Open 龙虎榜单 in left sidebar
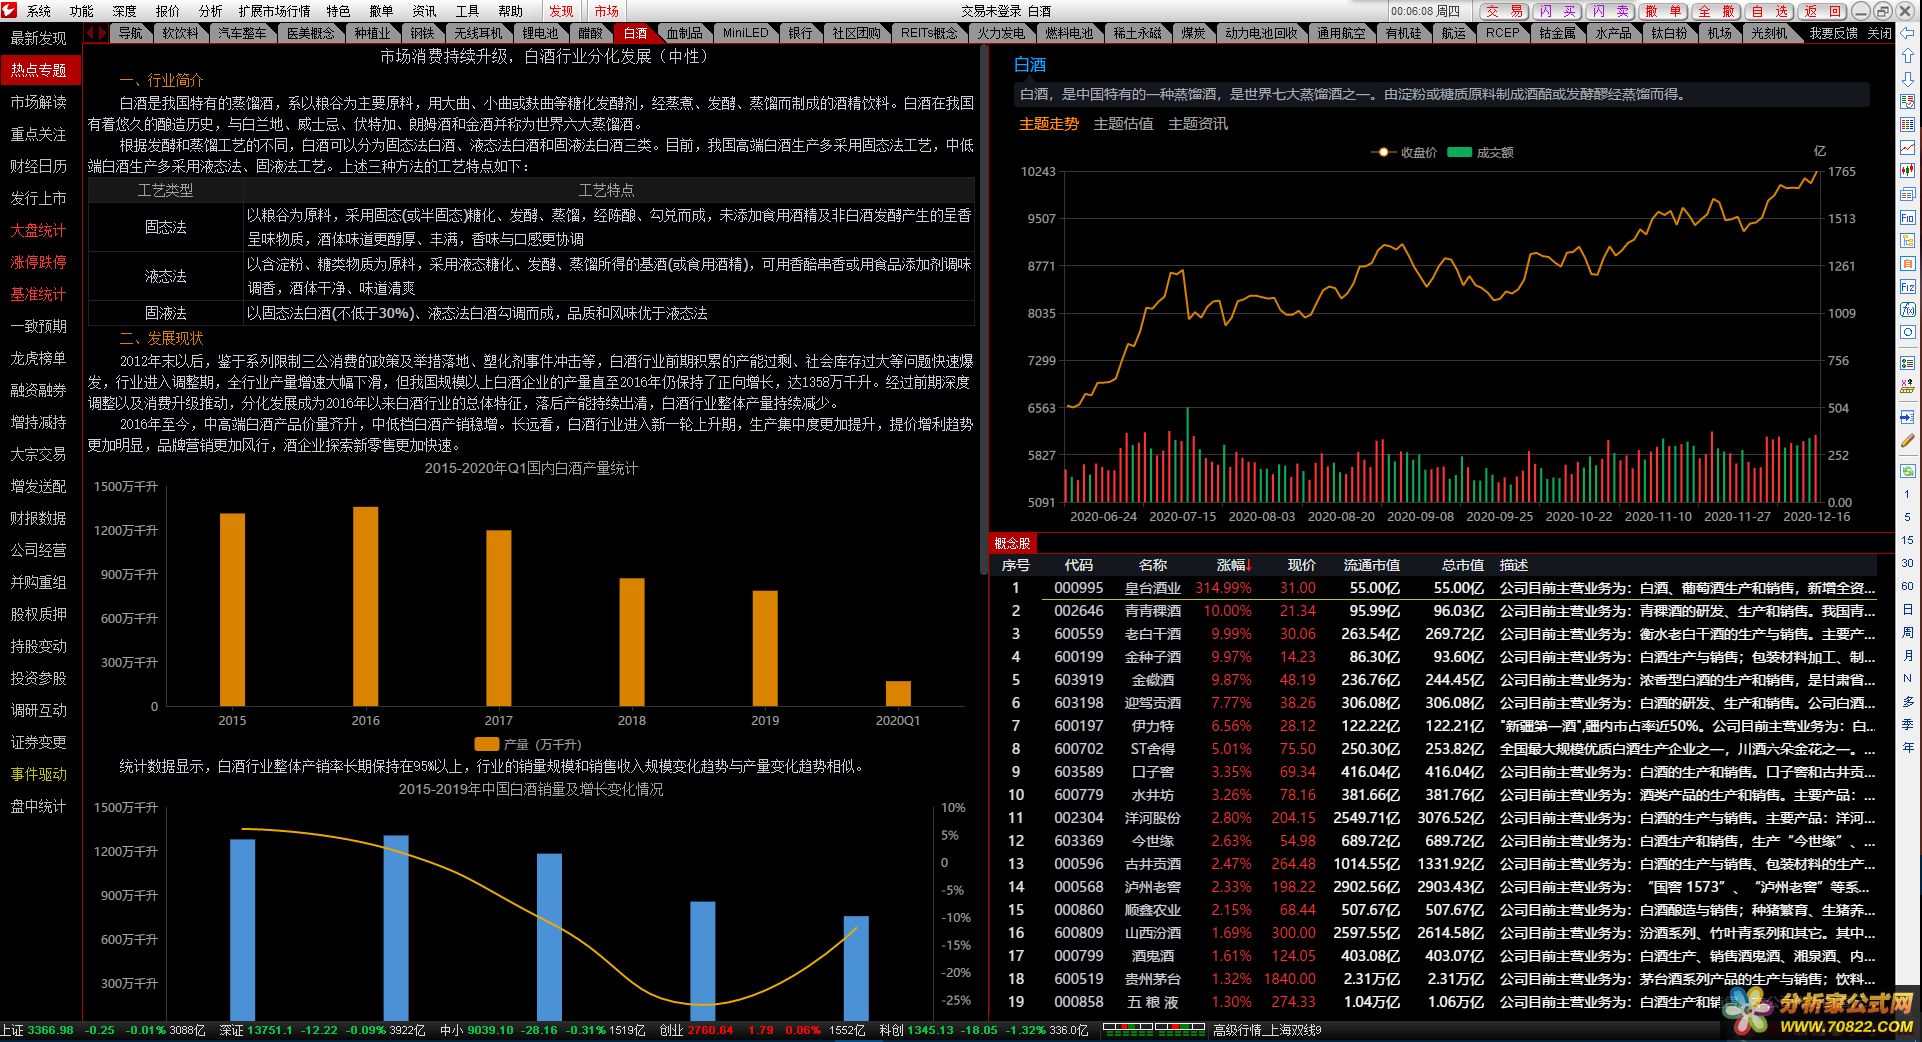 coord(39,358)
